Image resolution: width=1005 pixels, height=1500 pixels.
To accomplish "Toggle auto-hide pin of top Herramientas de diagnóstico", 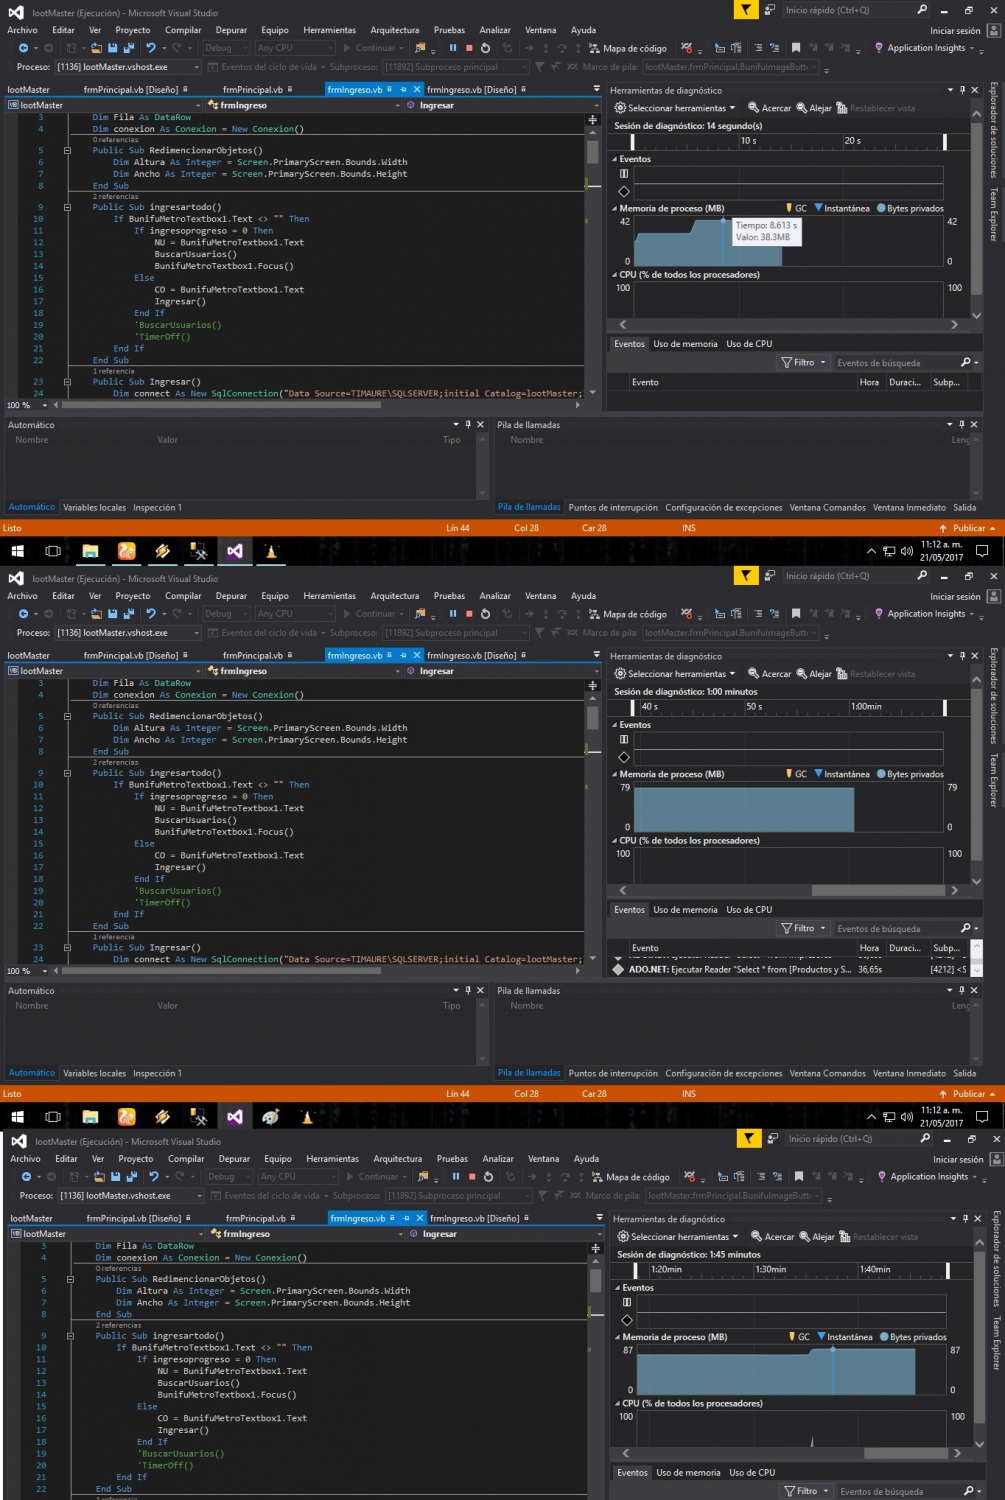I will pos(963,90).
